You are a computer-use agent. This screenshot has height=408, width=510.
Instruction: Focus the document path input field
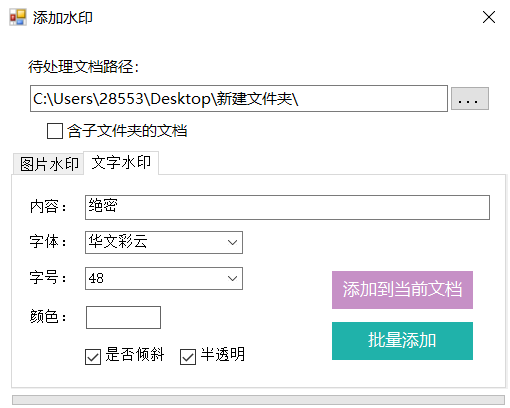coord(239,98)
